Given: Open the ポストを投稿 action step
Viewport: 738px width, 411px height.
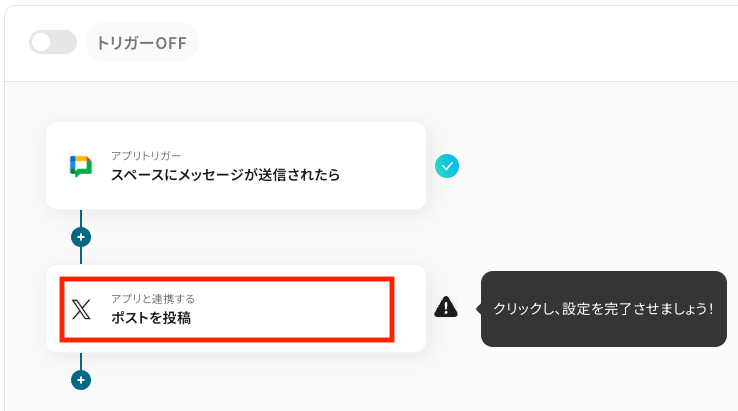Looking at the screenshot, I should tap(151, 319).
